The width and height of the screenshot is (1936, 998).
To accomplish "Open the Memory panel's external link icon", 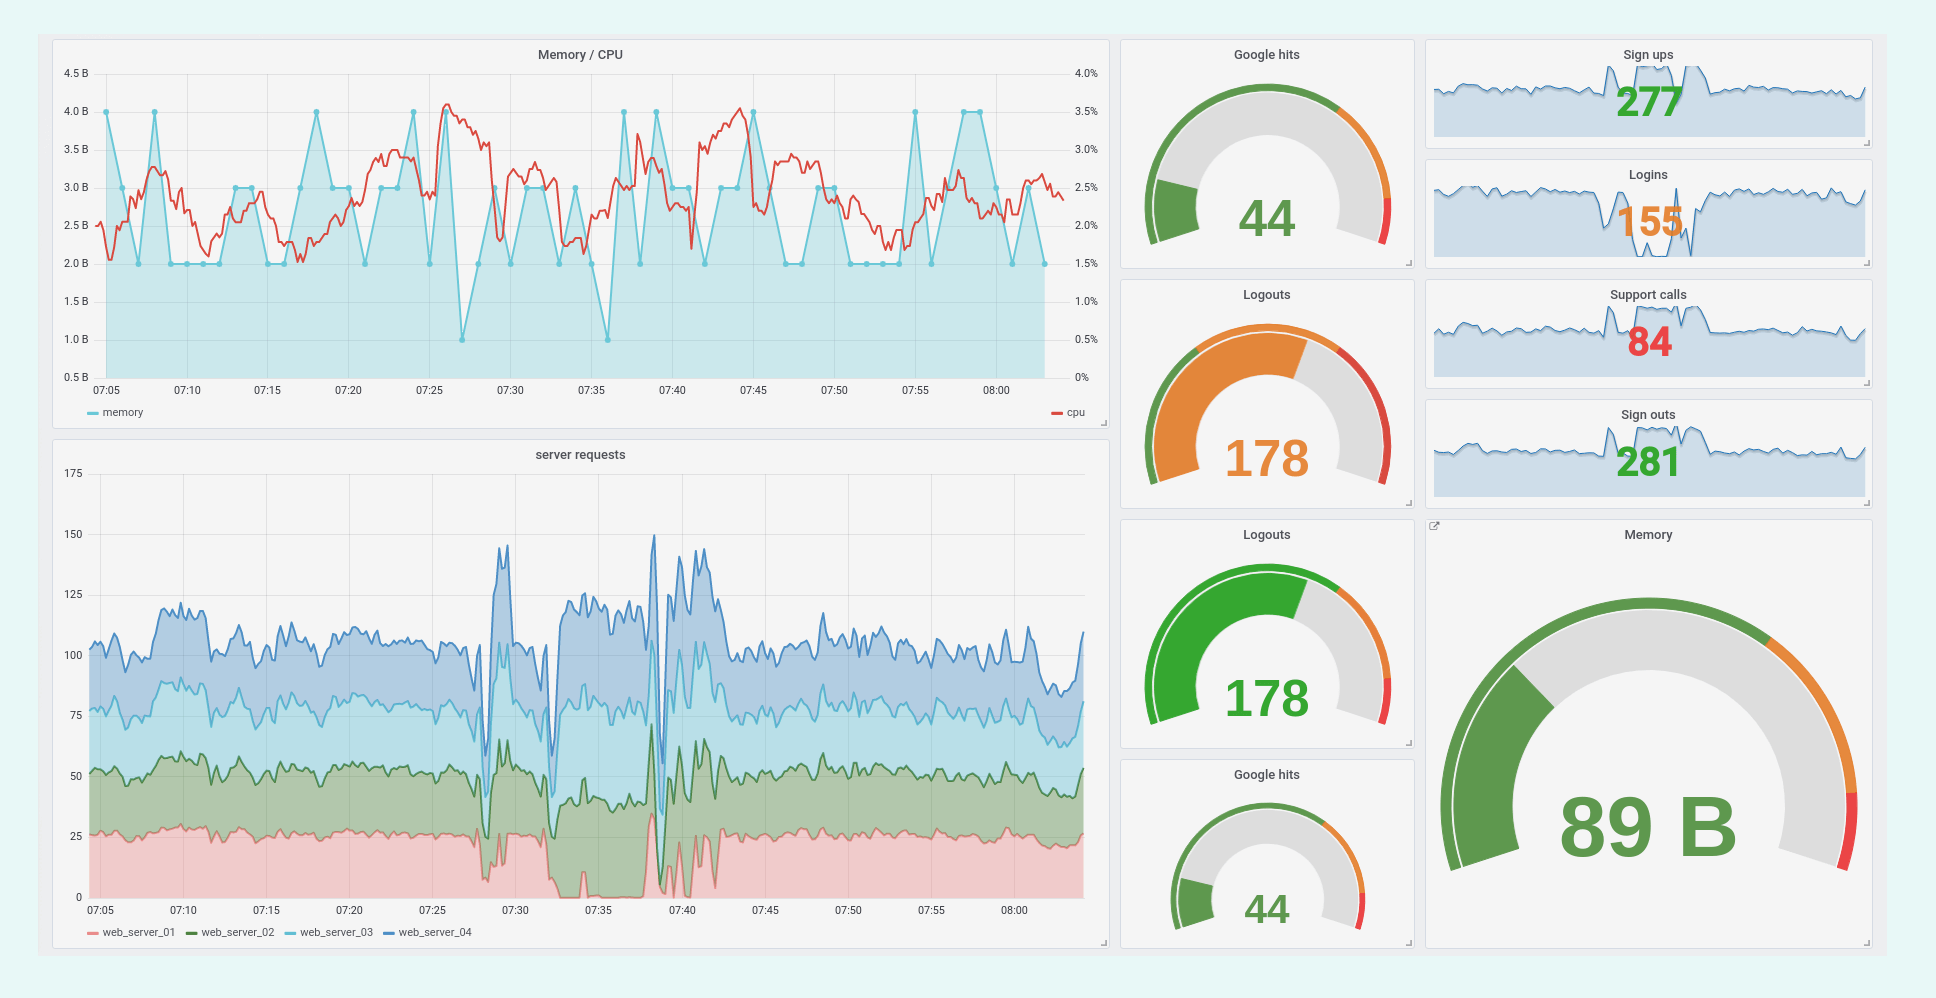I will pyautogui.click(x=1434, y=526).
